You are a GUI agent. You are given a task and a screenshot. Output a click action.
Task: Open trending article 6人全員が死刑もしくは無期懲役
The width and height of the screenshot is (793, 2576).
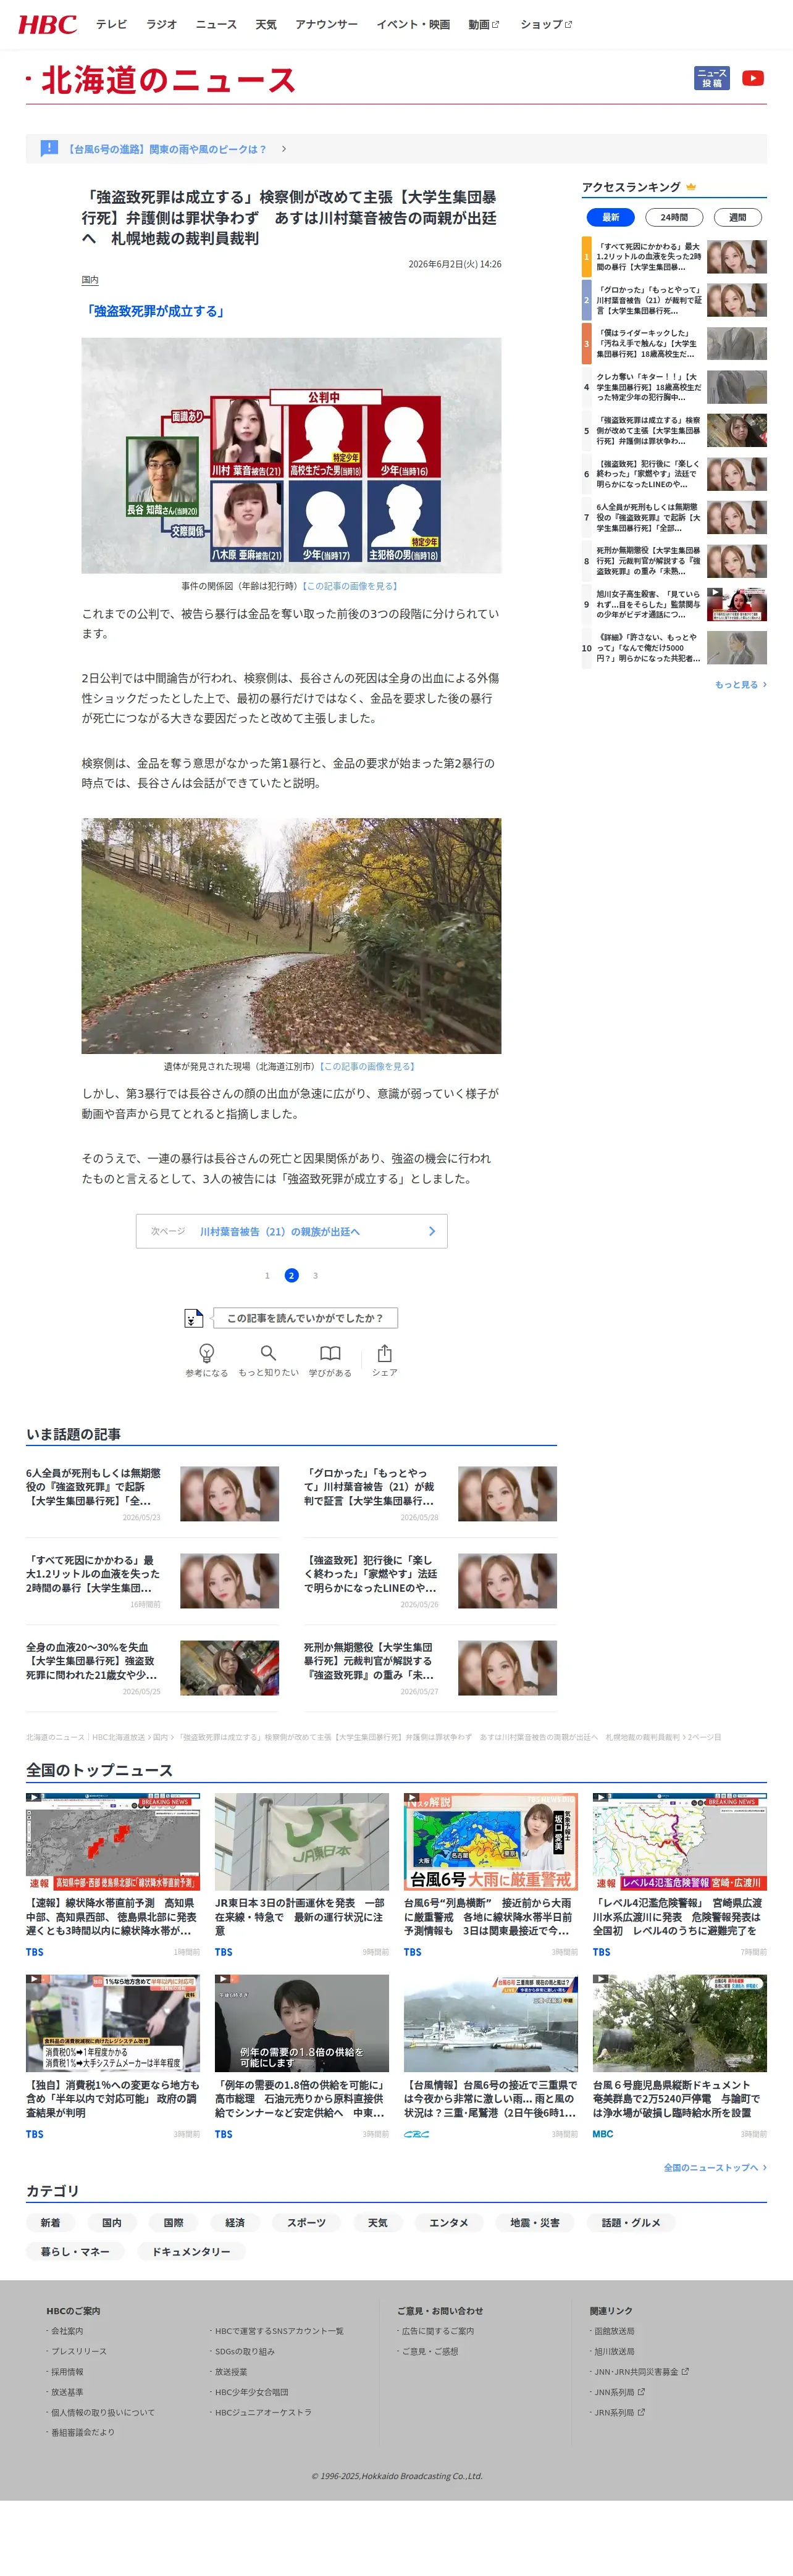coord(152,1494)
